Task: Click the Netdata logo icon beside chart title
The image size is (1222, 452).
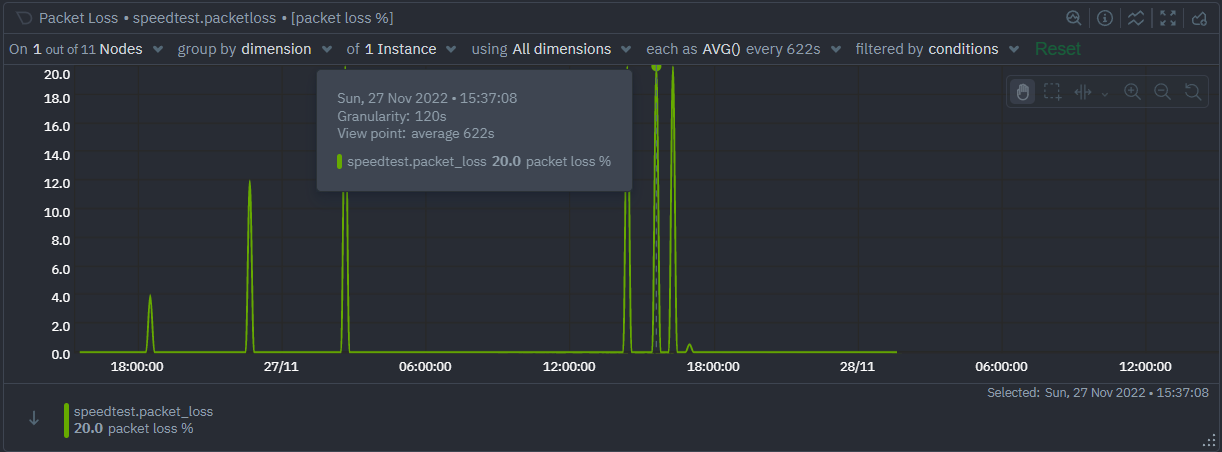Action: click(24, 18)
